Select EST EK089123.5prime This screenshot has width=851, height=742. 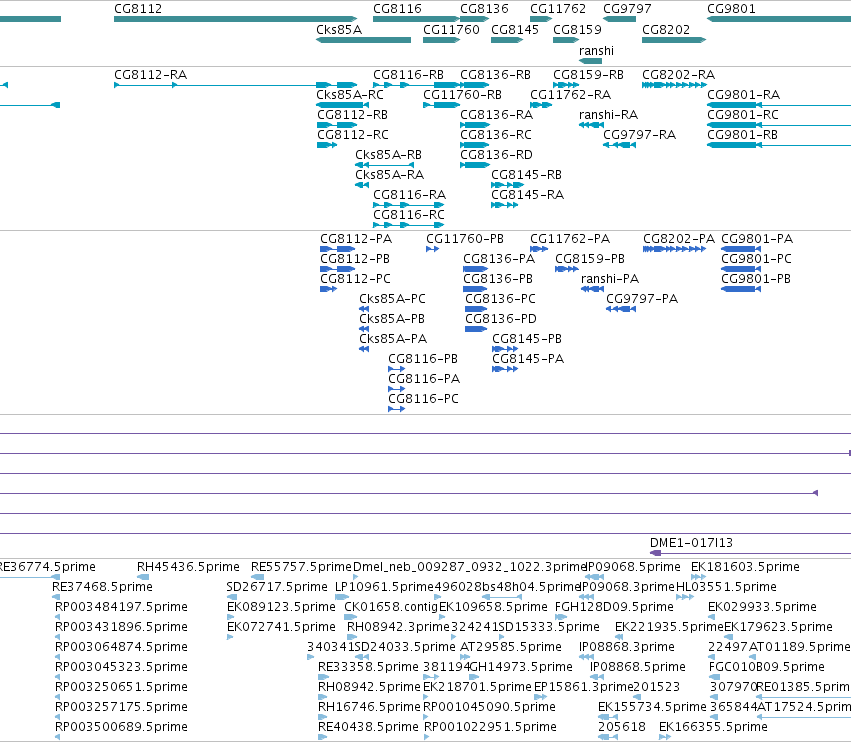230,617
